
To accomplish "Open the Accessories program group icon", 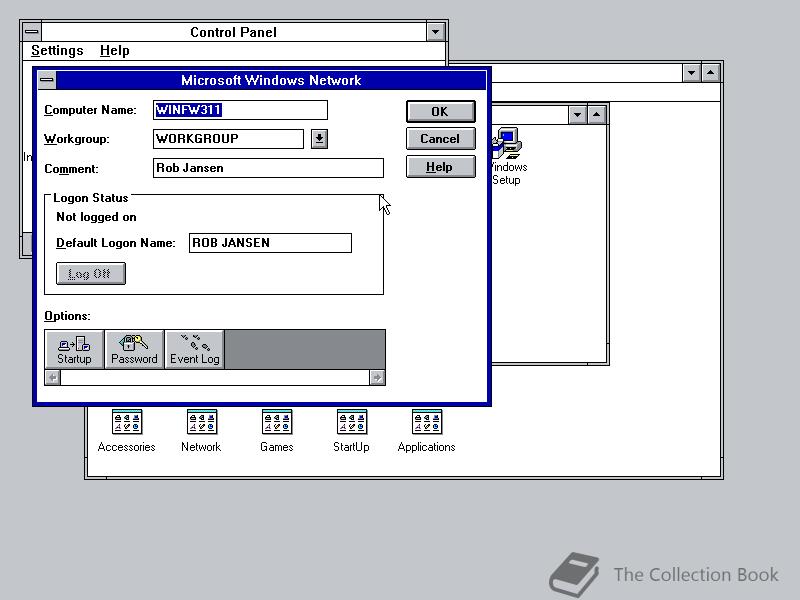I will click(127, 432).
